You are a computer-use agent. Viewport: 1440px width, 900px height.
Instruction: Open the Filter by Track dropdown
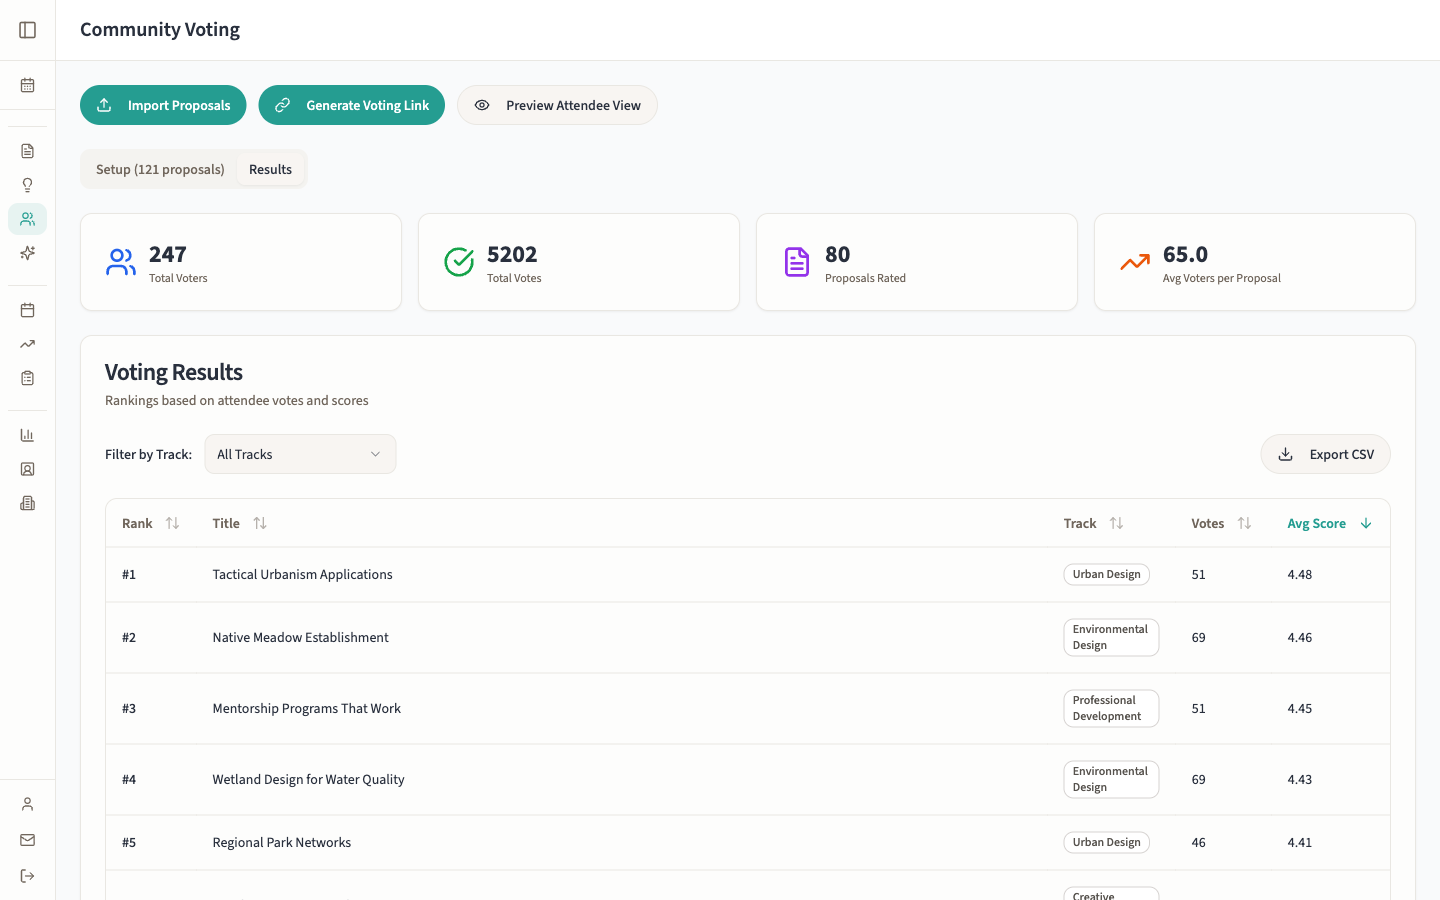pos(300,454)
